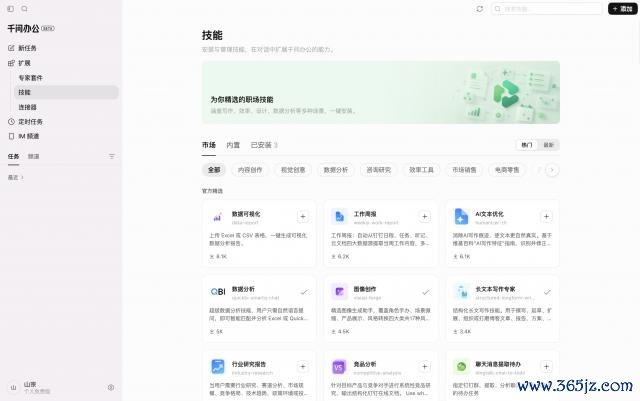Click the 长文本写作专家 icon
This screenshot has height=401, width=640.
tap(461, 292)
